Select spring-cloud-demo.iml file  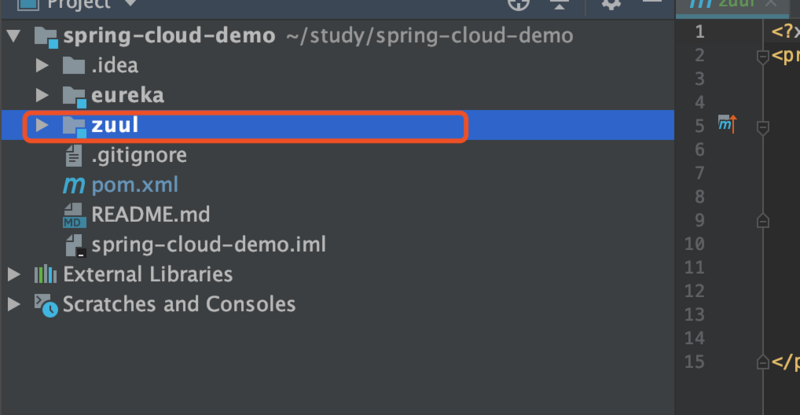208,244
